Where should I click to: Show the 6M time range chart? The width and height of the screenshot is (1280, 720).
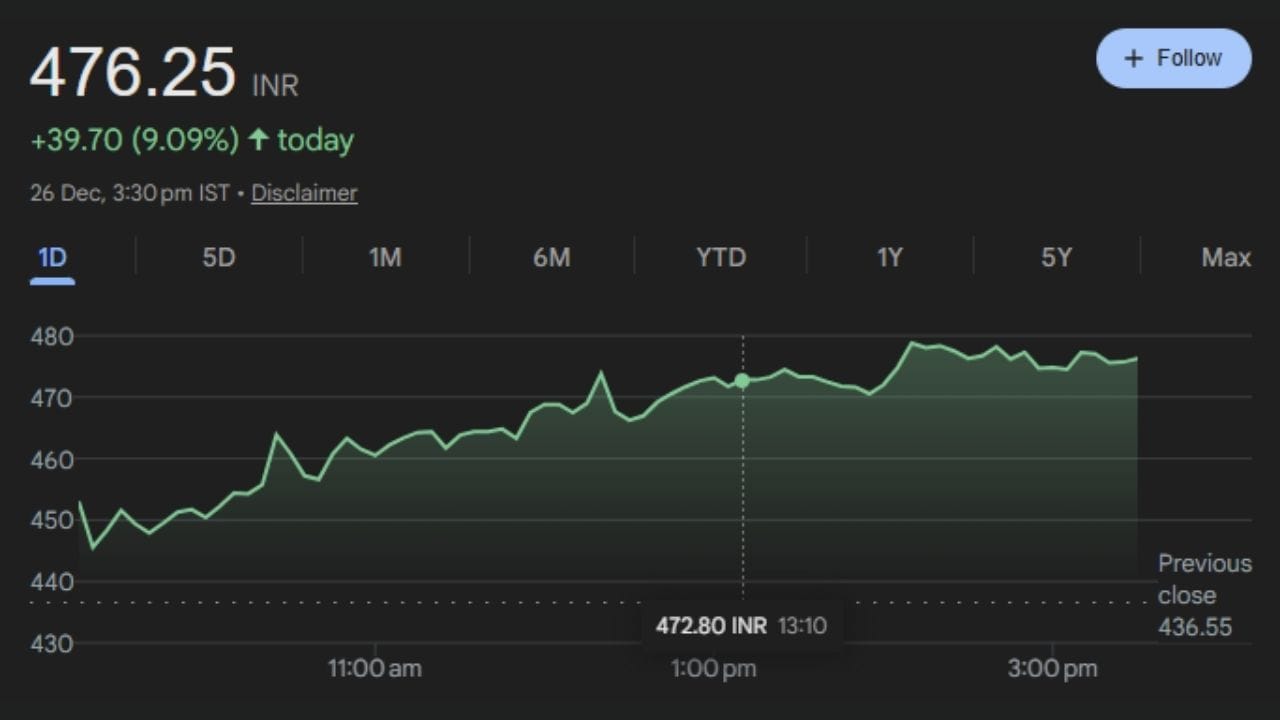551,258
